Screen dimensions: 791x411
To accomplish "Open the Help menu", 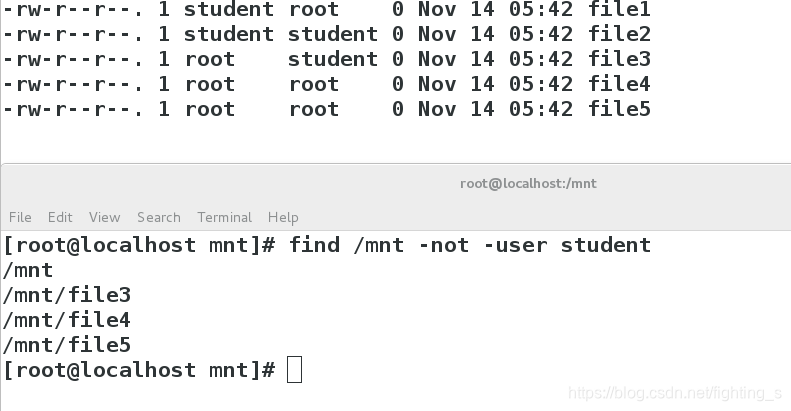I will pos(283,217).
